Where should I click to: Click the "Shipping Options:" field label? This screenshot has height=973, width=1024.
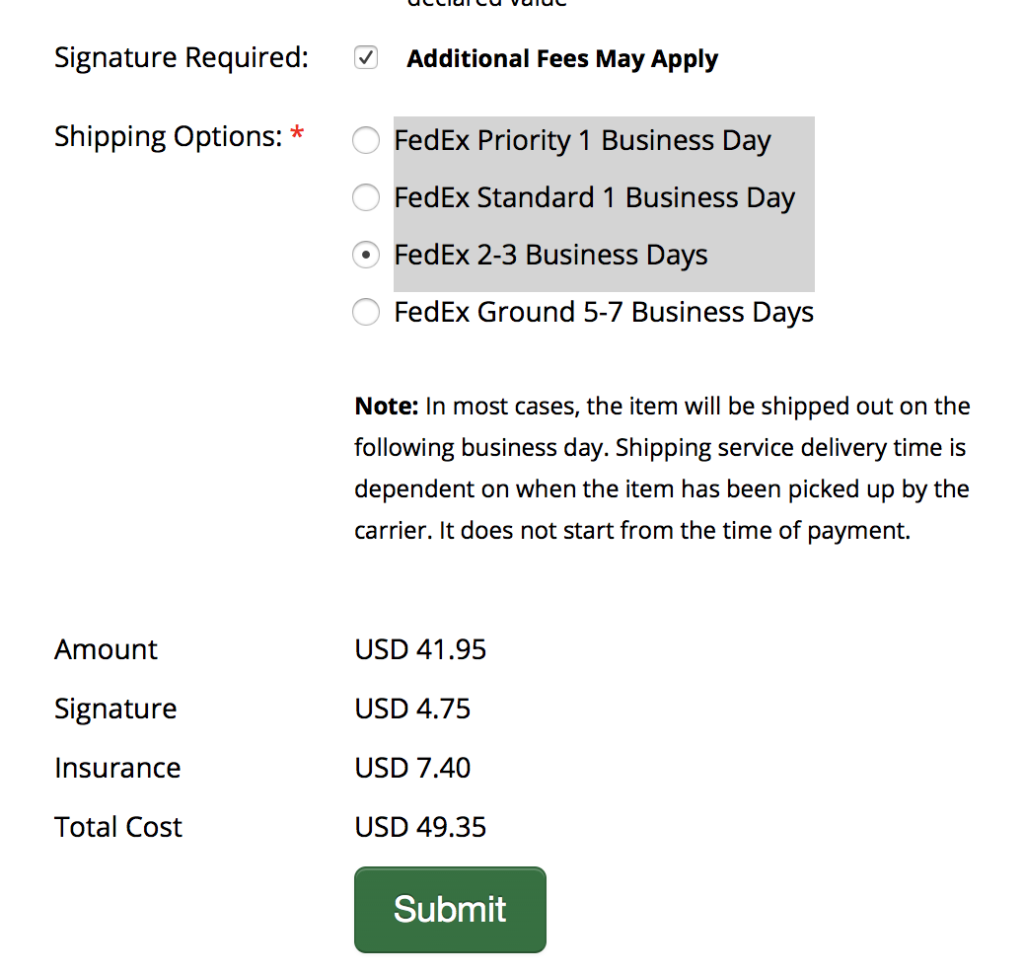(x=168, y=136)
